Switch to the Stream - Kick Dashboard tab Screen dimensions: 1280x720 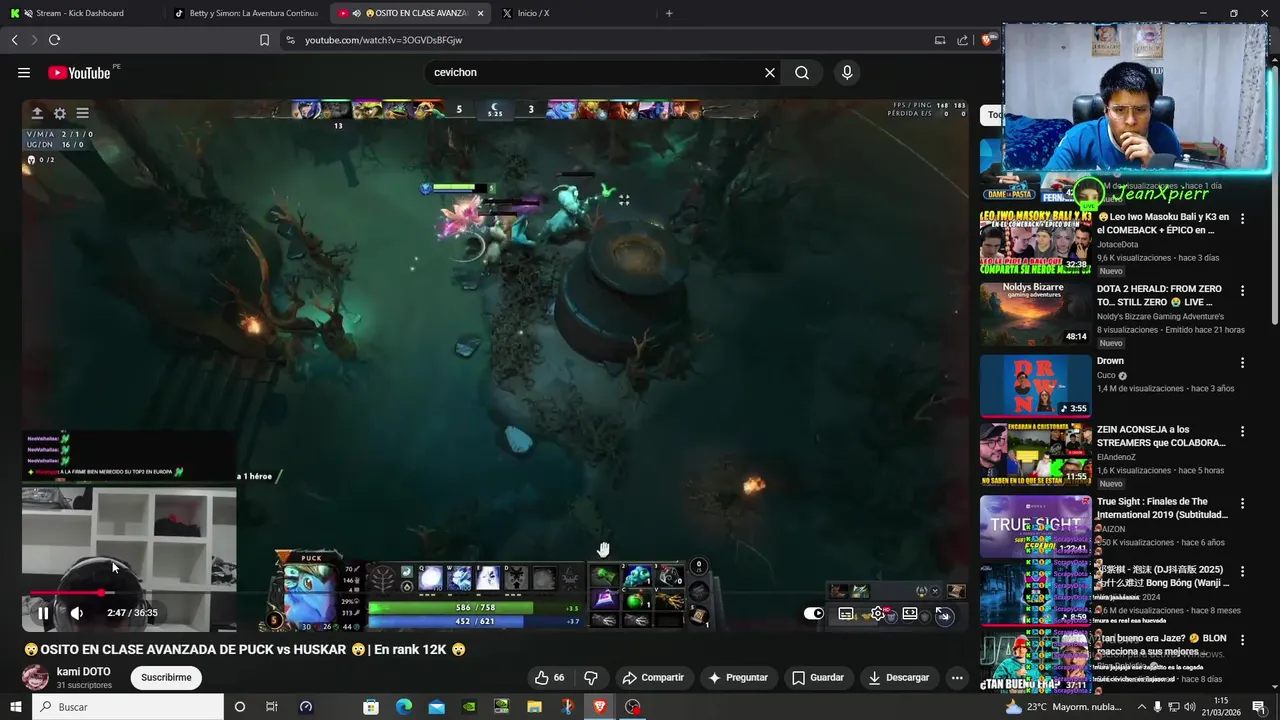[82, 13]
